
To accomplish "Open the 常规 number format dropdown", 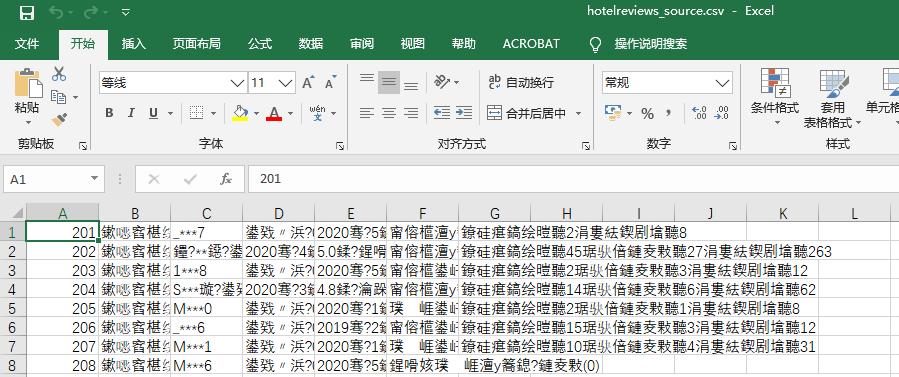I will tap(722, 83).
